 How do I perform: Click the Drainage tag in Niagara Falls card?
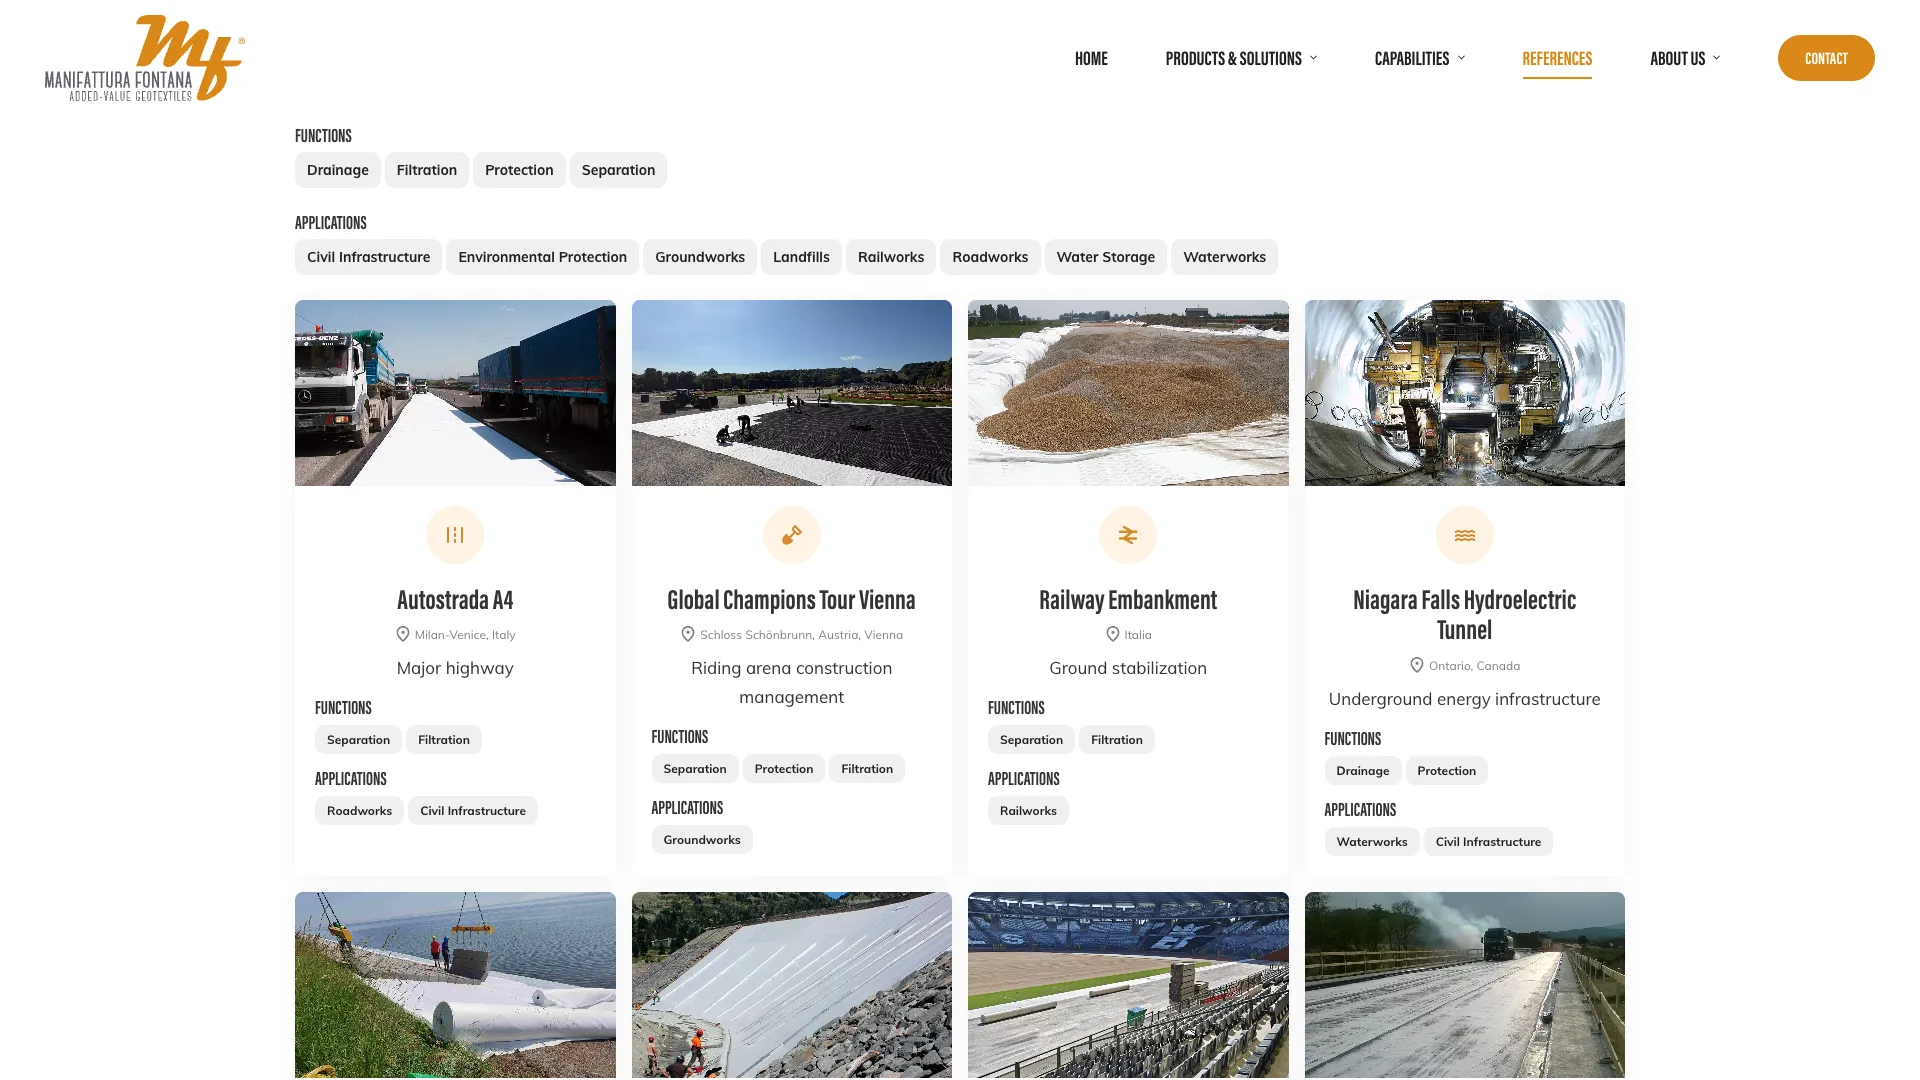[1362, 771]
